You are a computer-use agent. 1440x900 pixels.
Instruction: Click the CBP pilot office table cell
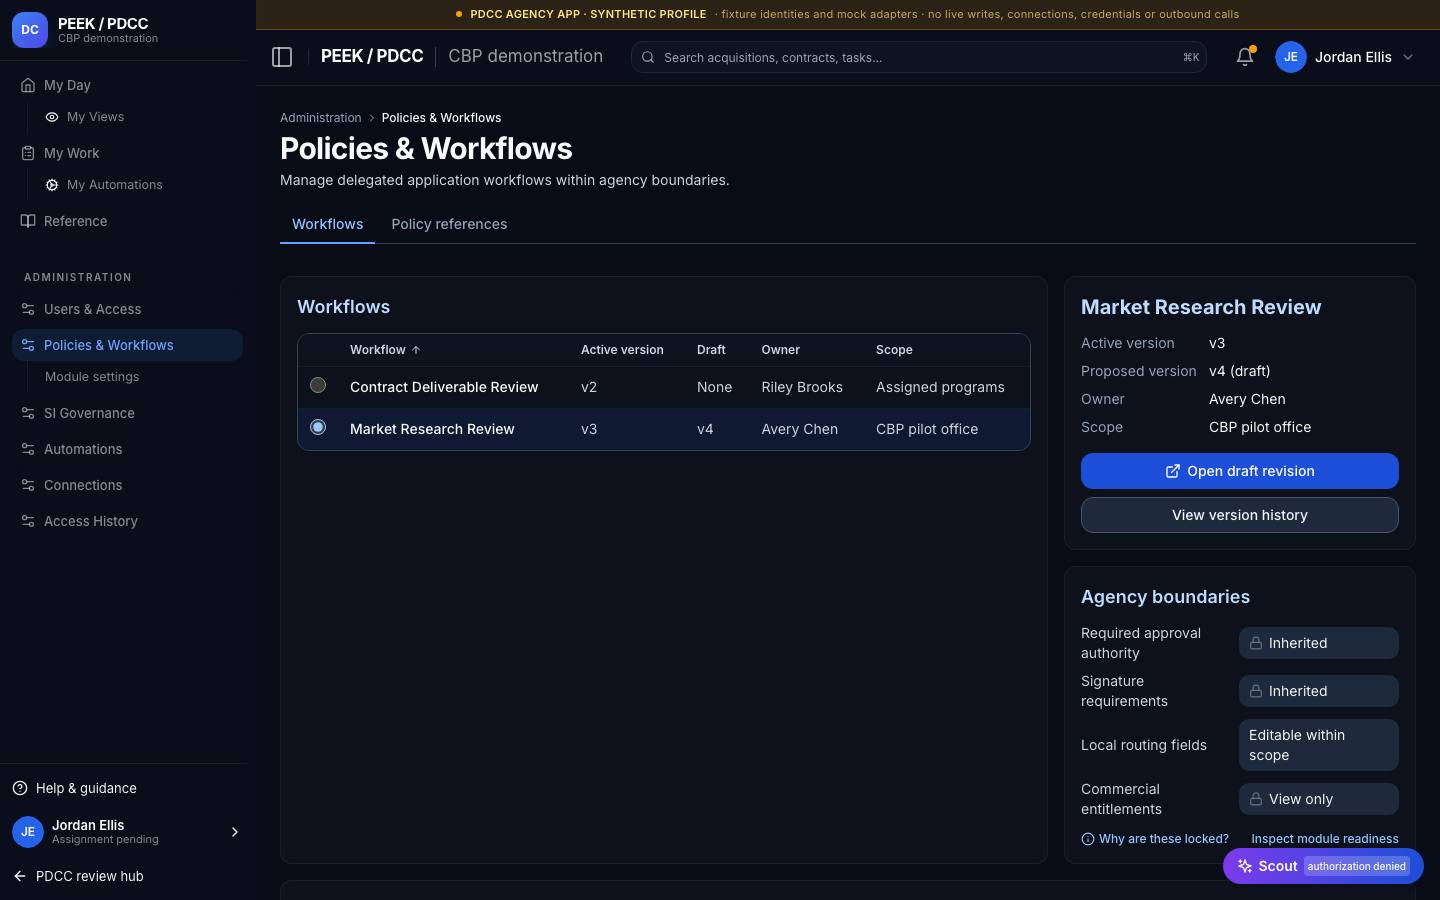pos(927,429)
